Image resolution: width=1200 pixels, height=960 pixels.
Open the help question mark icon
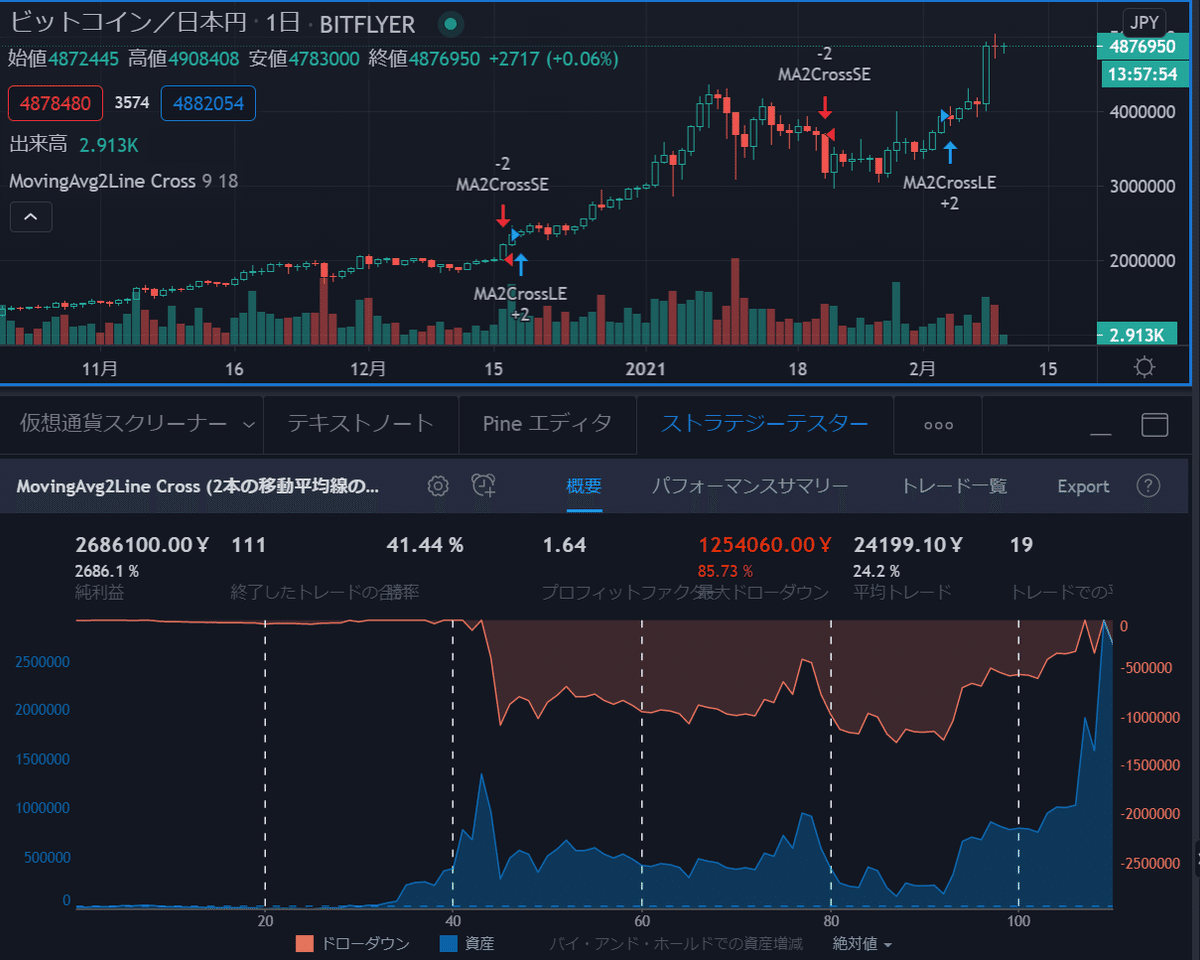coord(1148,486)
